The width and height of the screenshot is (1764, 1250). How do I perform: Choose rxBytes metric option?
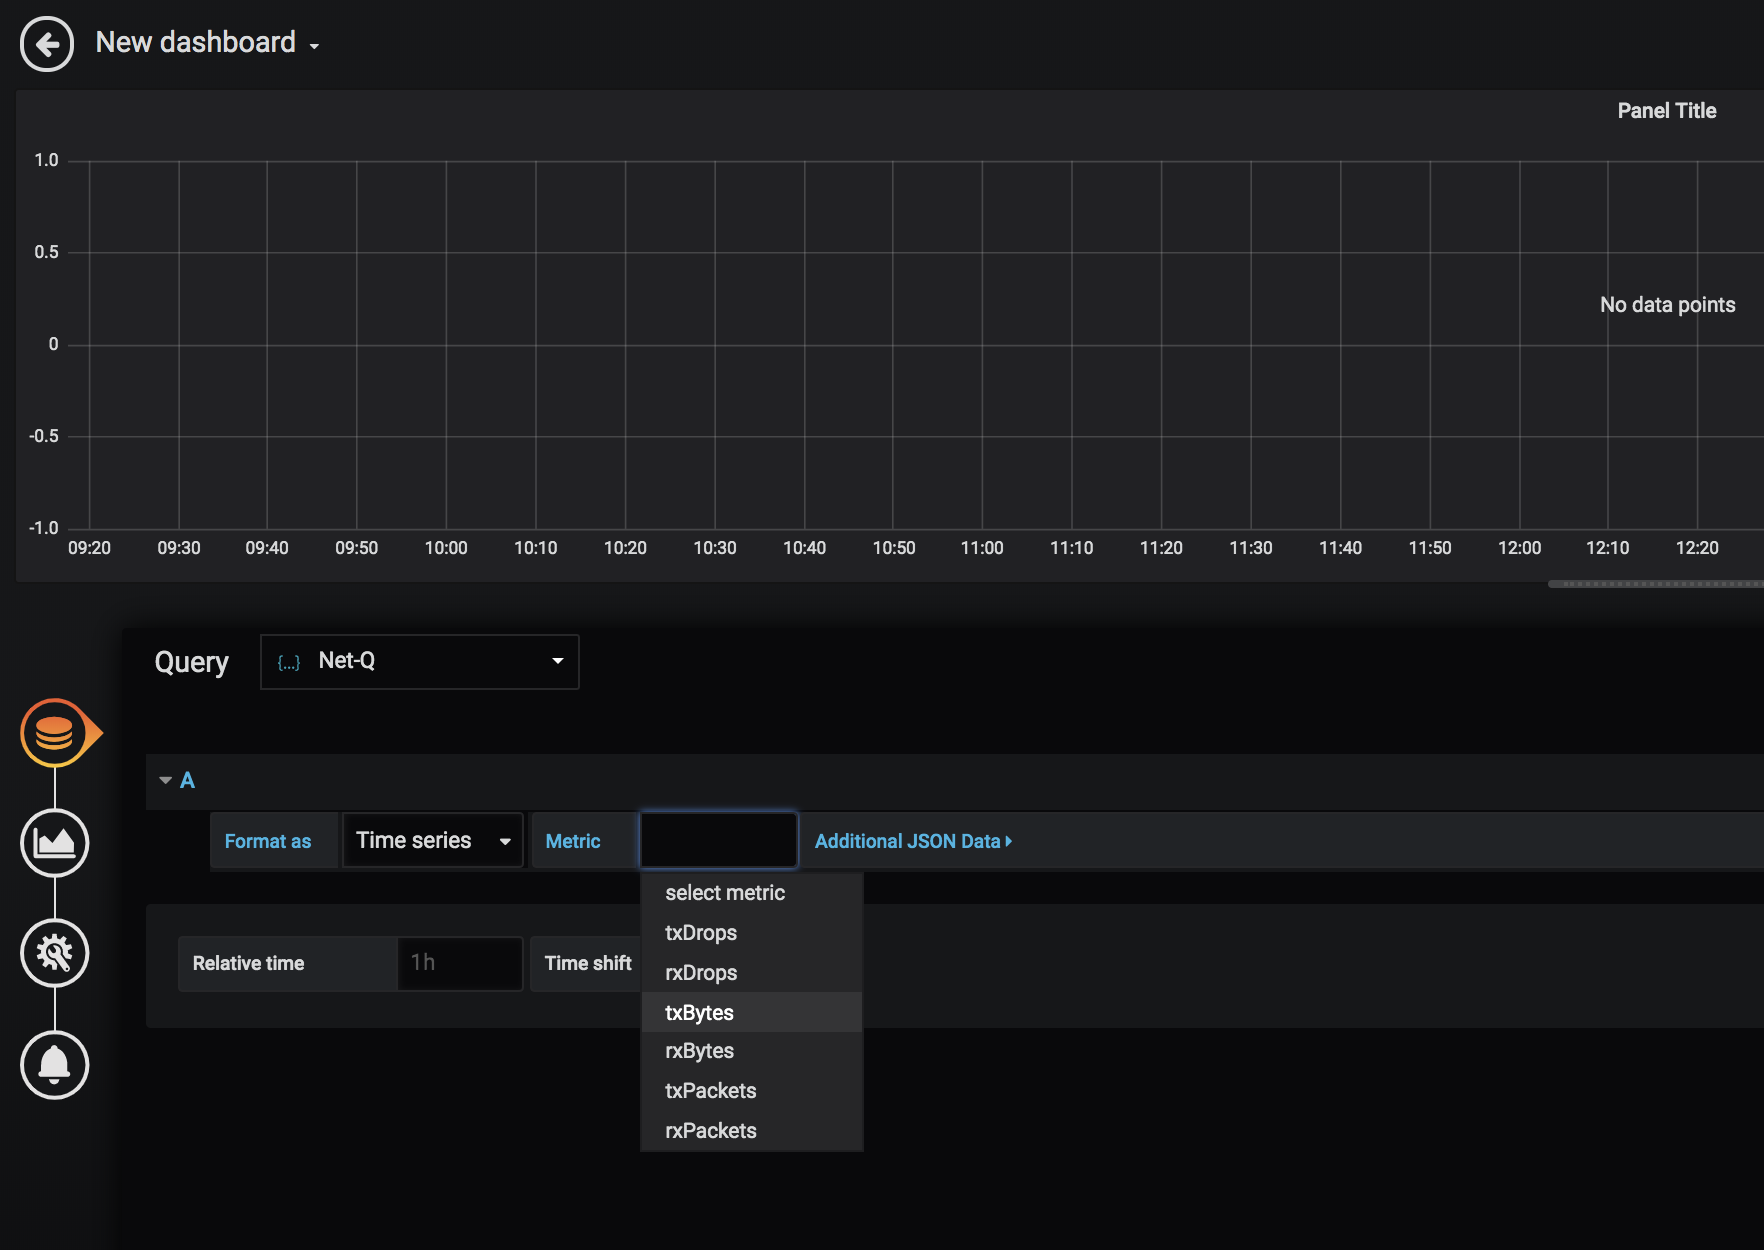coord(699,1051)
